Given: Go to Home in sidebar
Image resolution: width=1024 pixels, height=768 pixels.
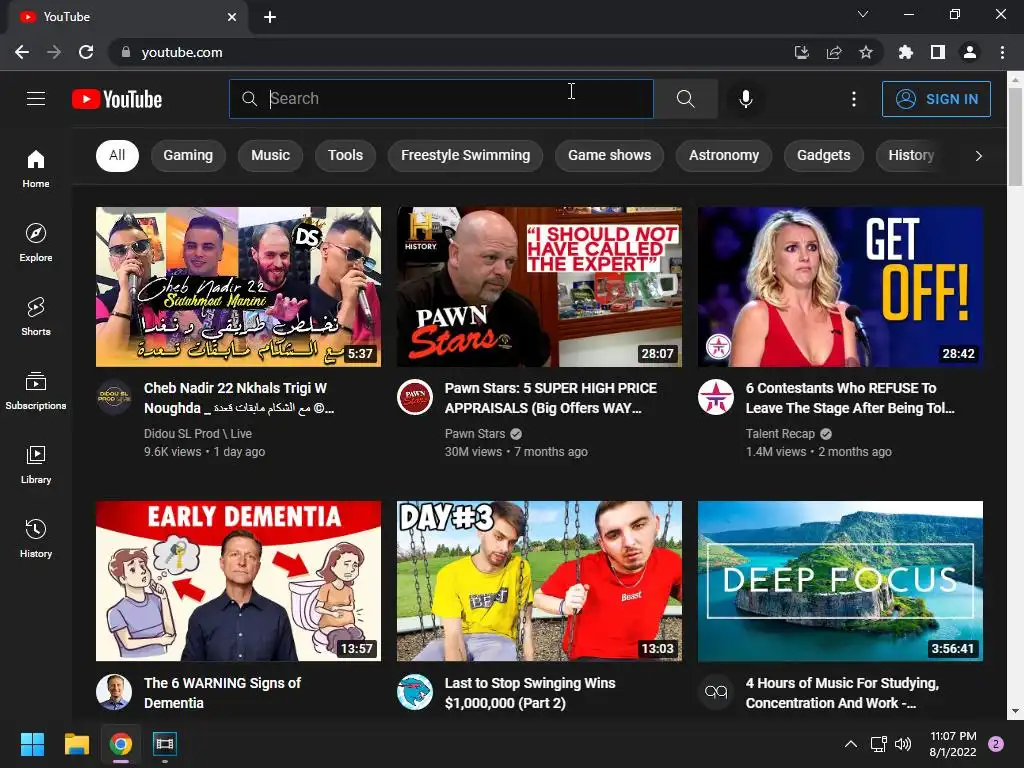Looking at the screenshot, I should point(36,168).
